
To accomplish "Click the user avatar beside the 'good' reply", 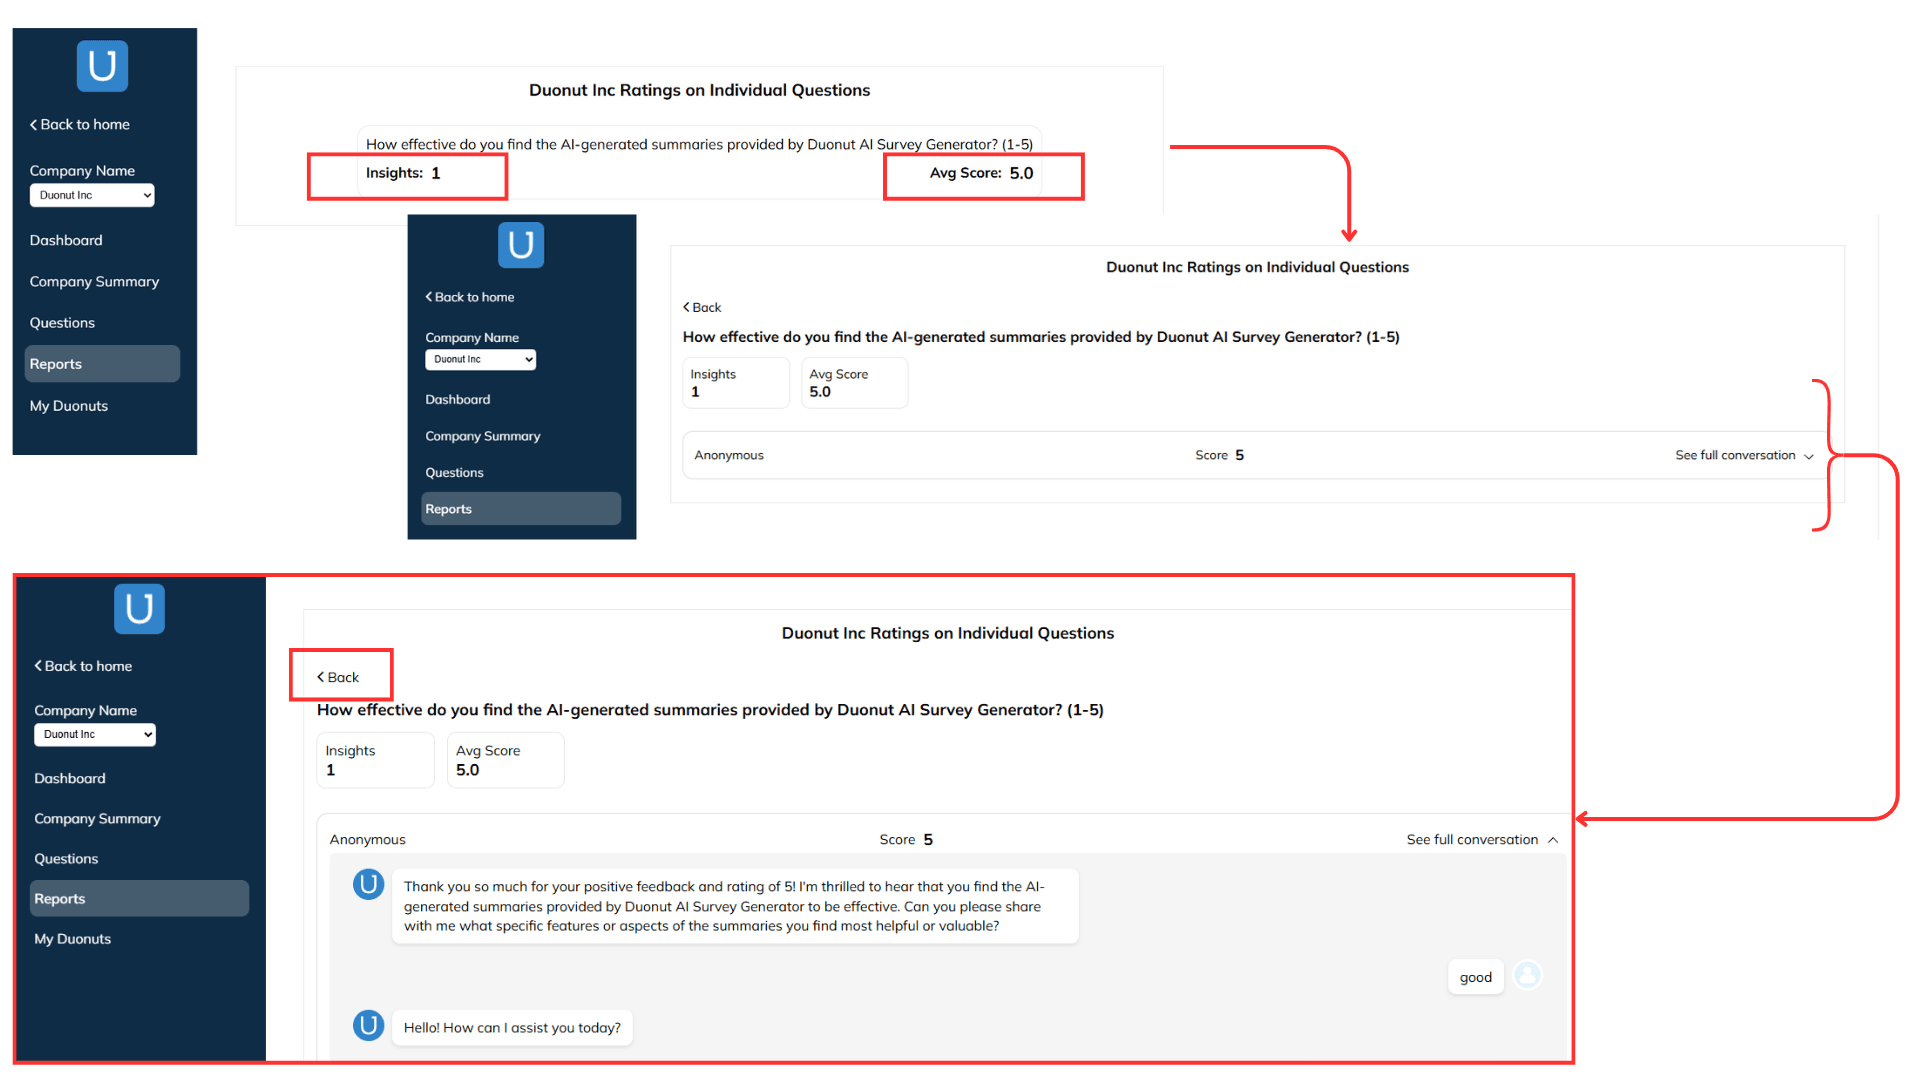I will [1527, 975].
